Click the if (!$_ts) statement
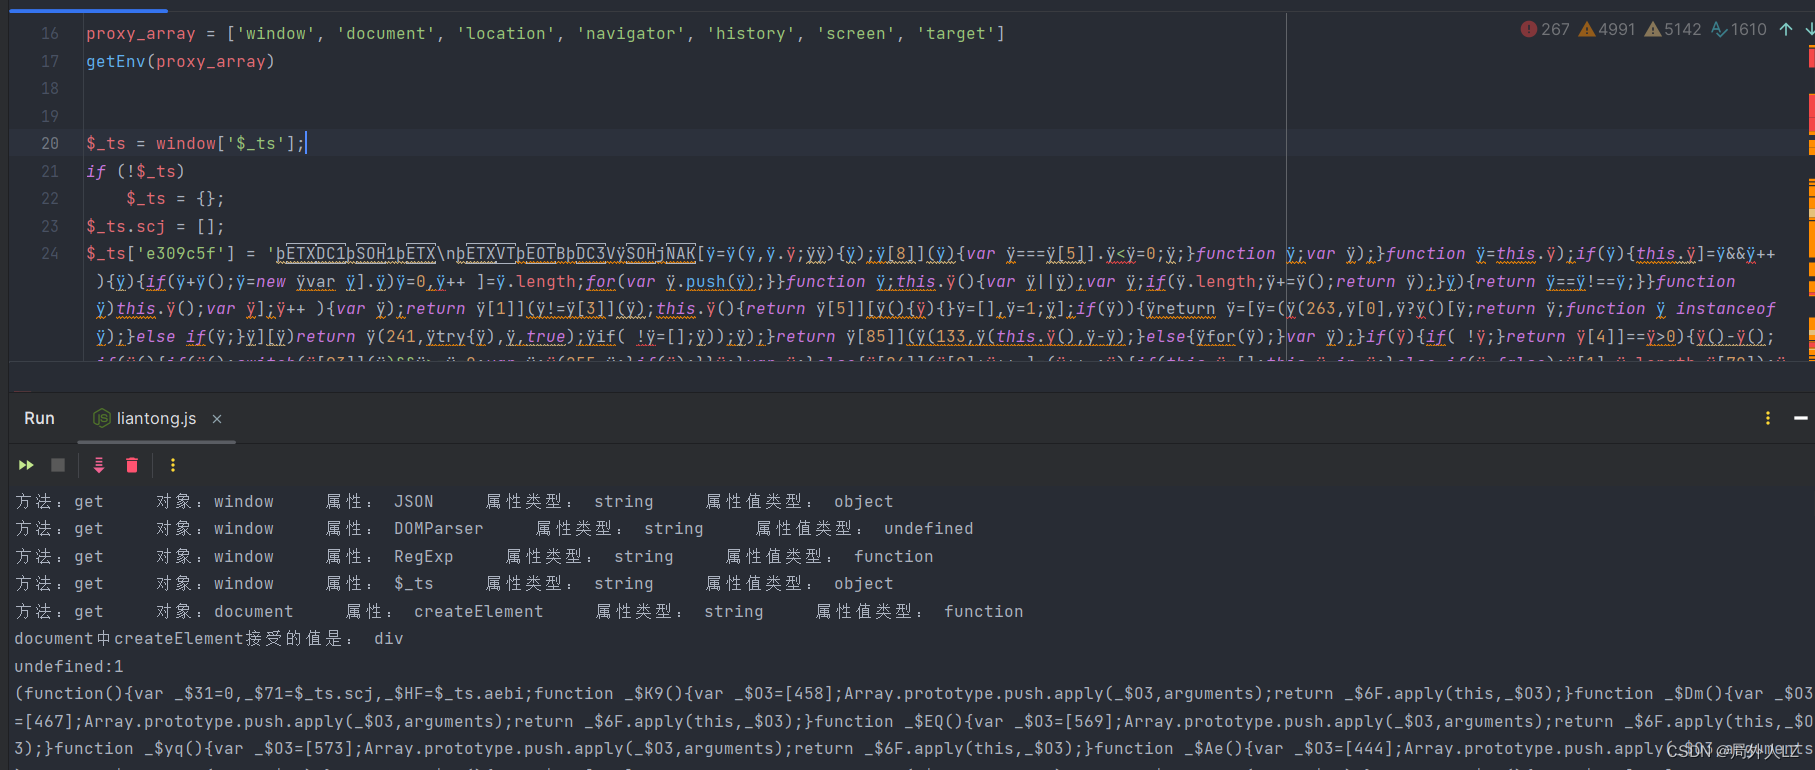This screenshot has height=770, width=1815. click(x=135, y=171)
